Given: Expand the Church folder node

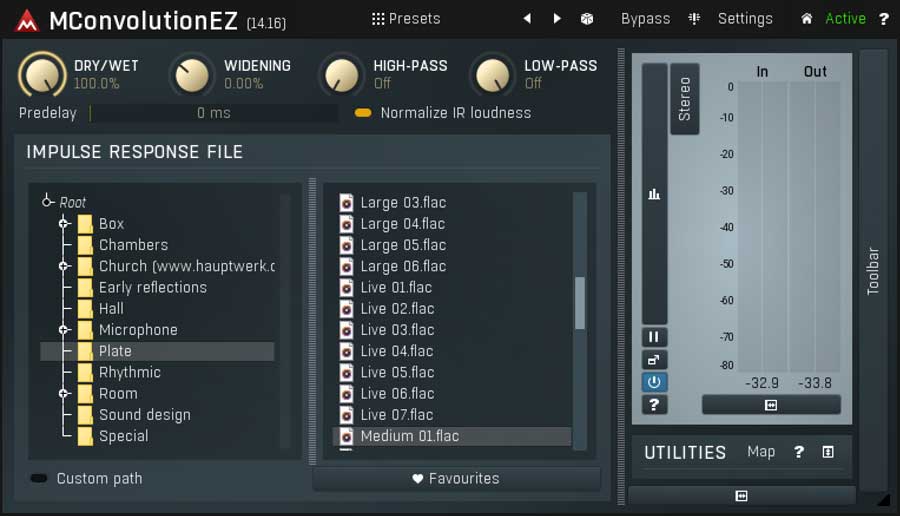Looking at the screenshot, I should 64,266.
